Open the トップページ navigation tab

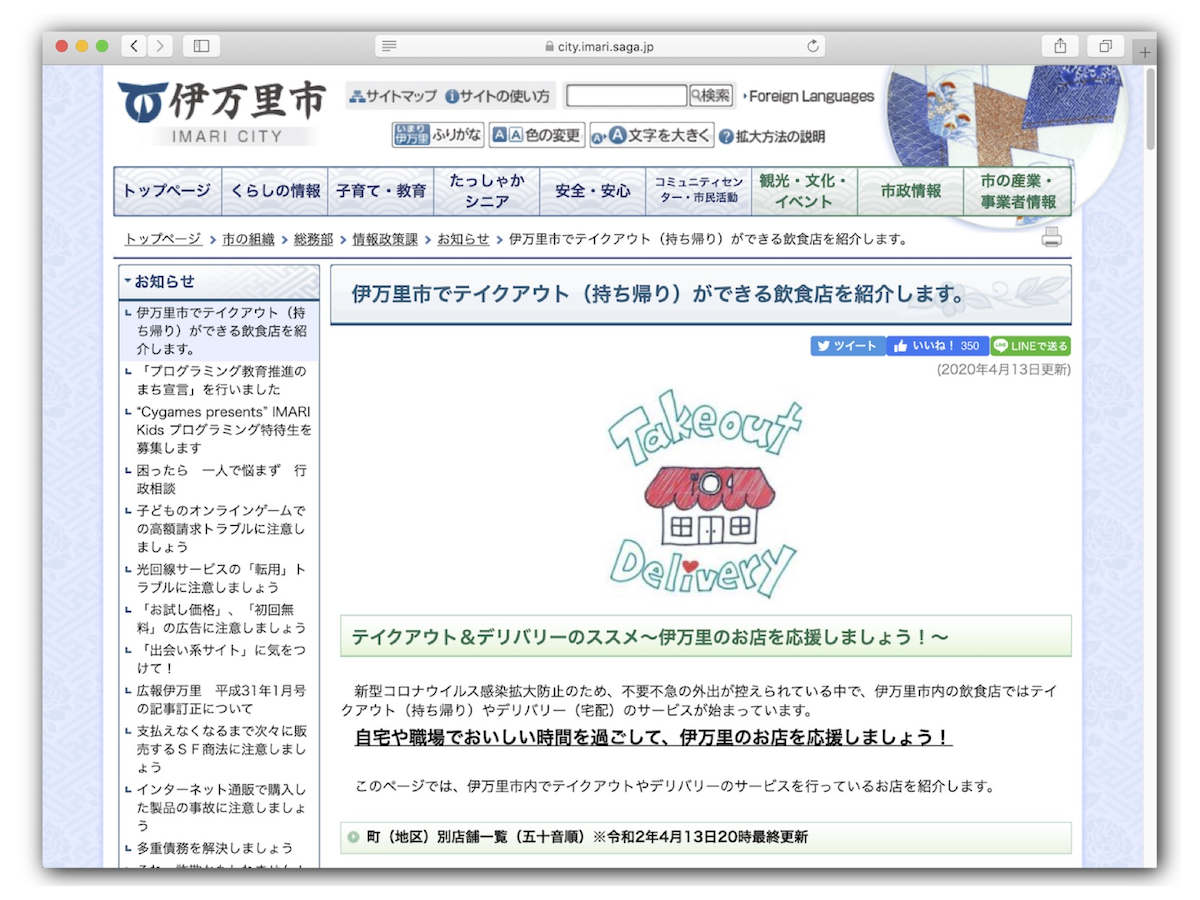pos(167,191)
